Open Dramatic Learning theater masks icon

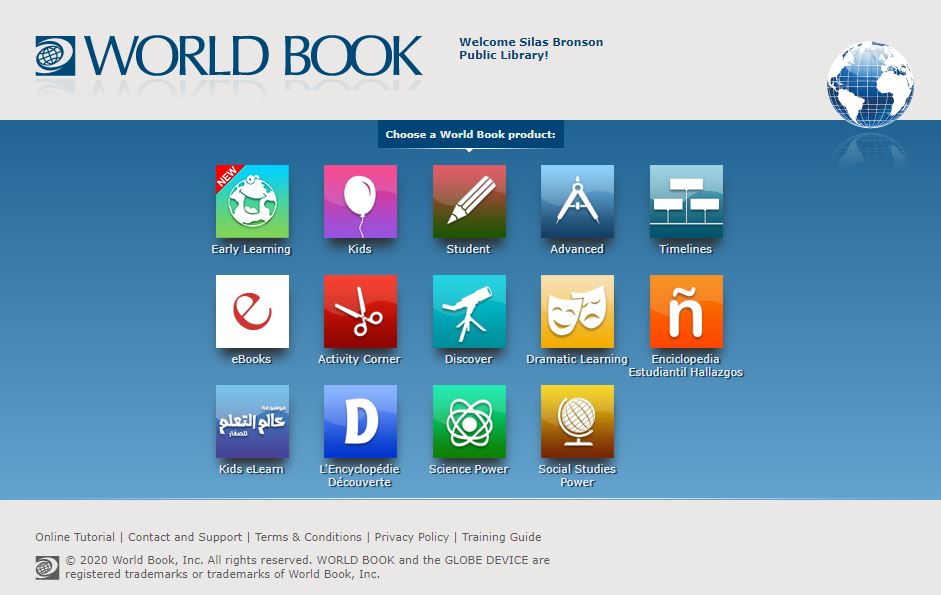[577, 312]
